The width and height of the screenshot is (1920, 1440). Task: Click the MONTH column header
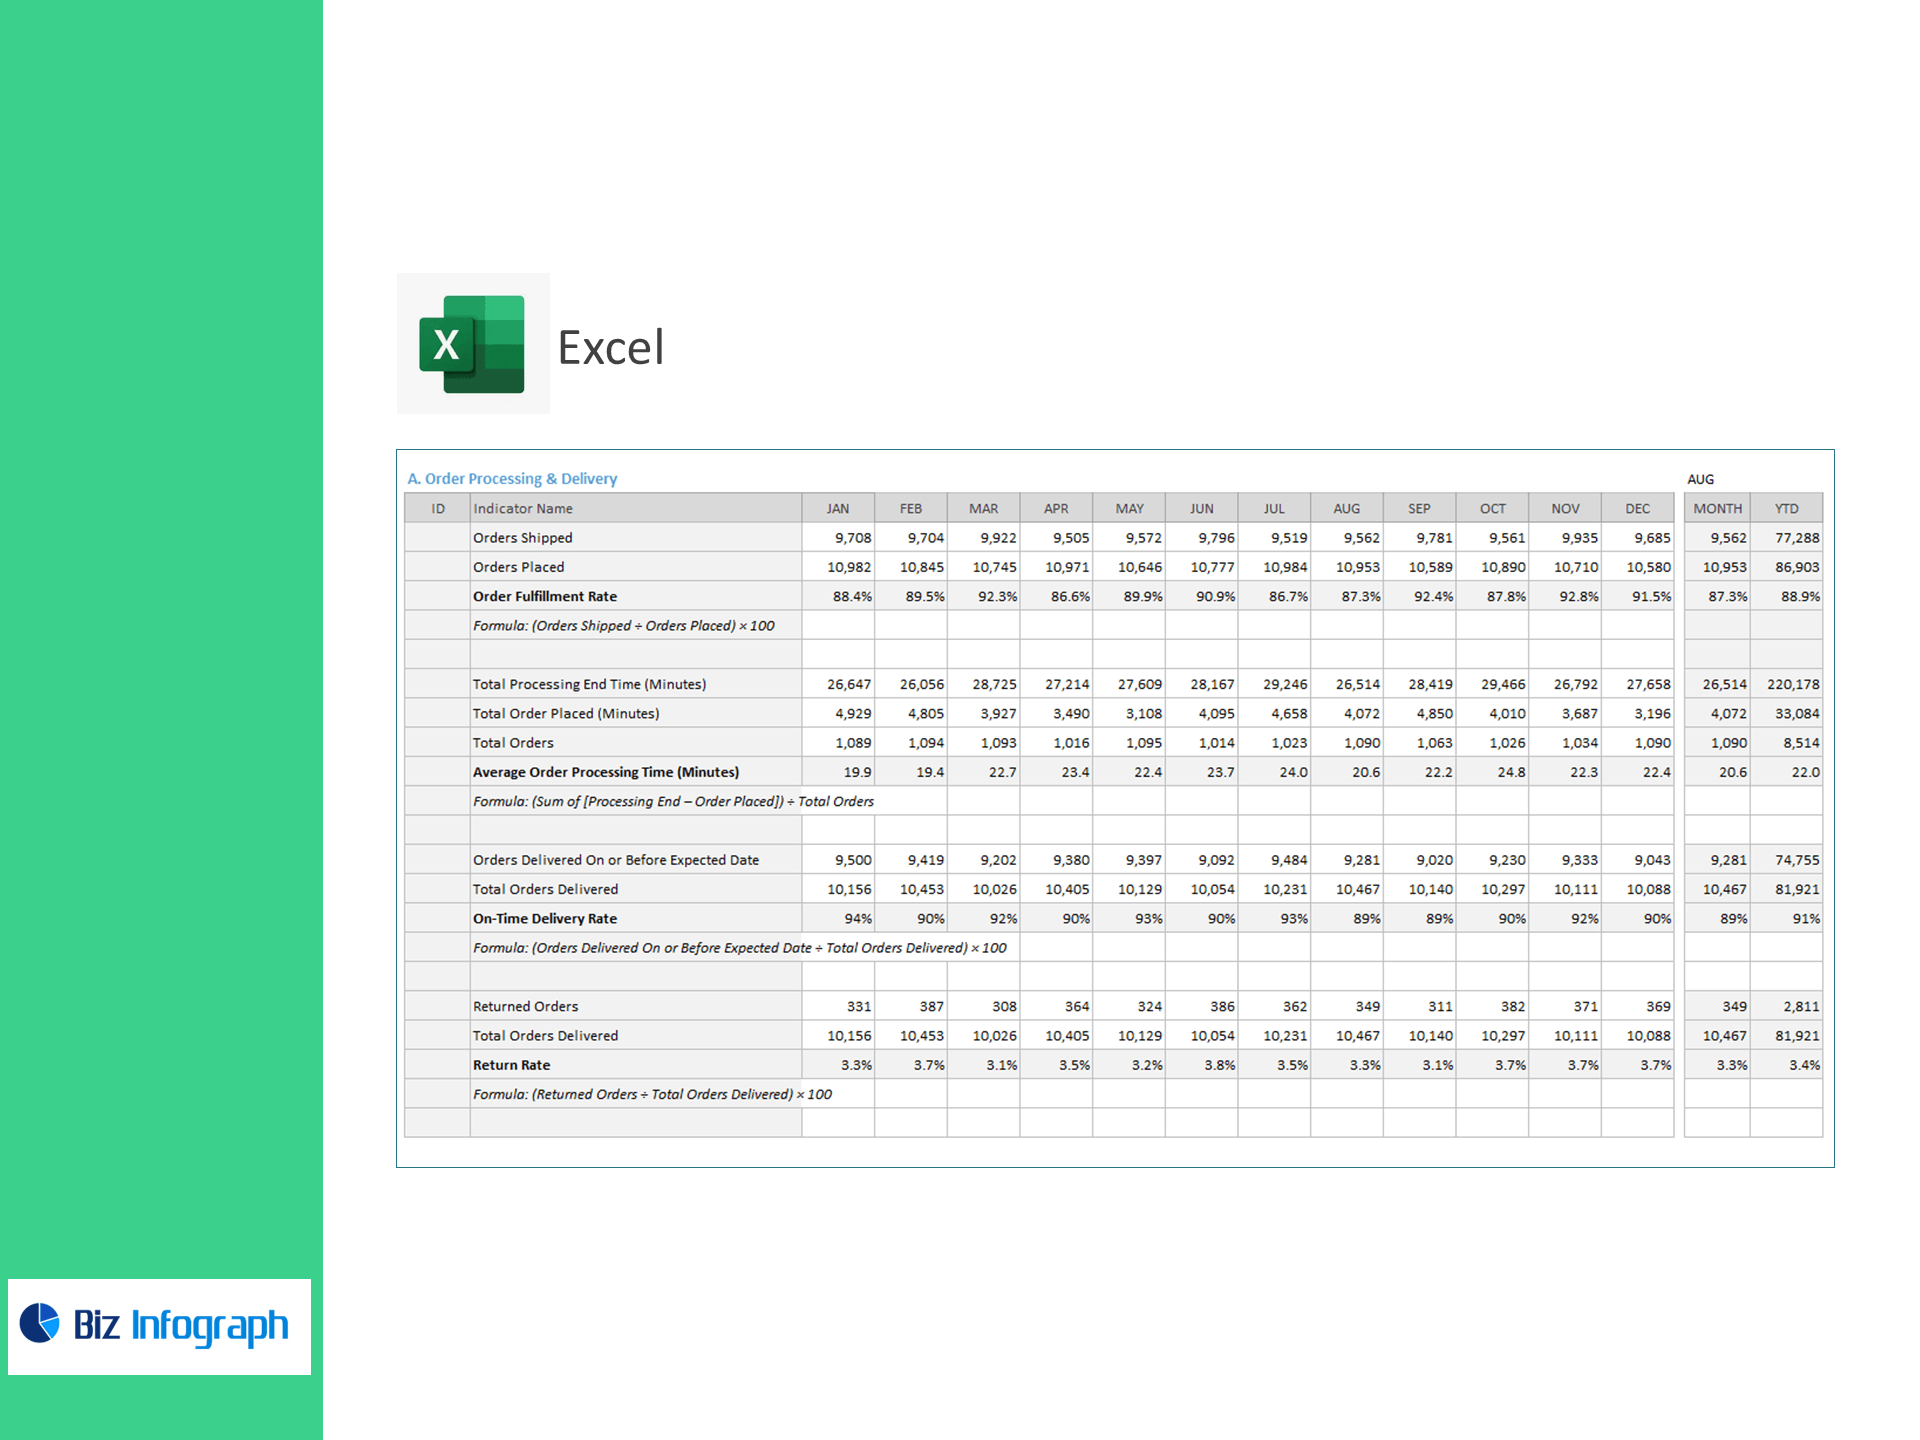click(x=1717, y=509)
